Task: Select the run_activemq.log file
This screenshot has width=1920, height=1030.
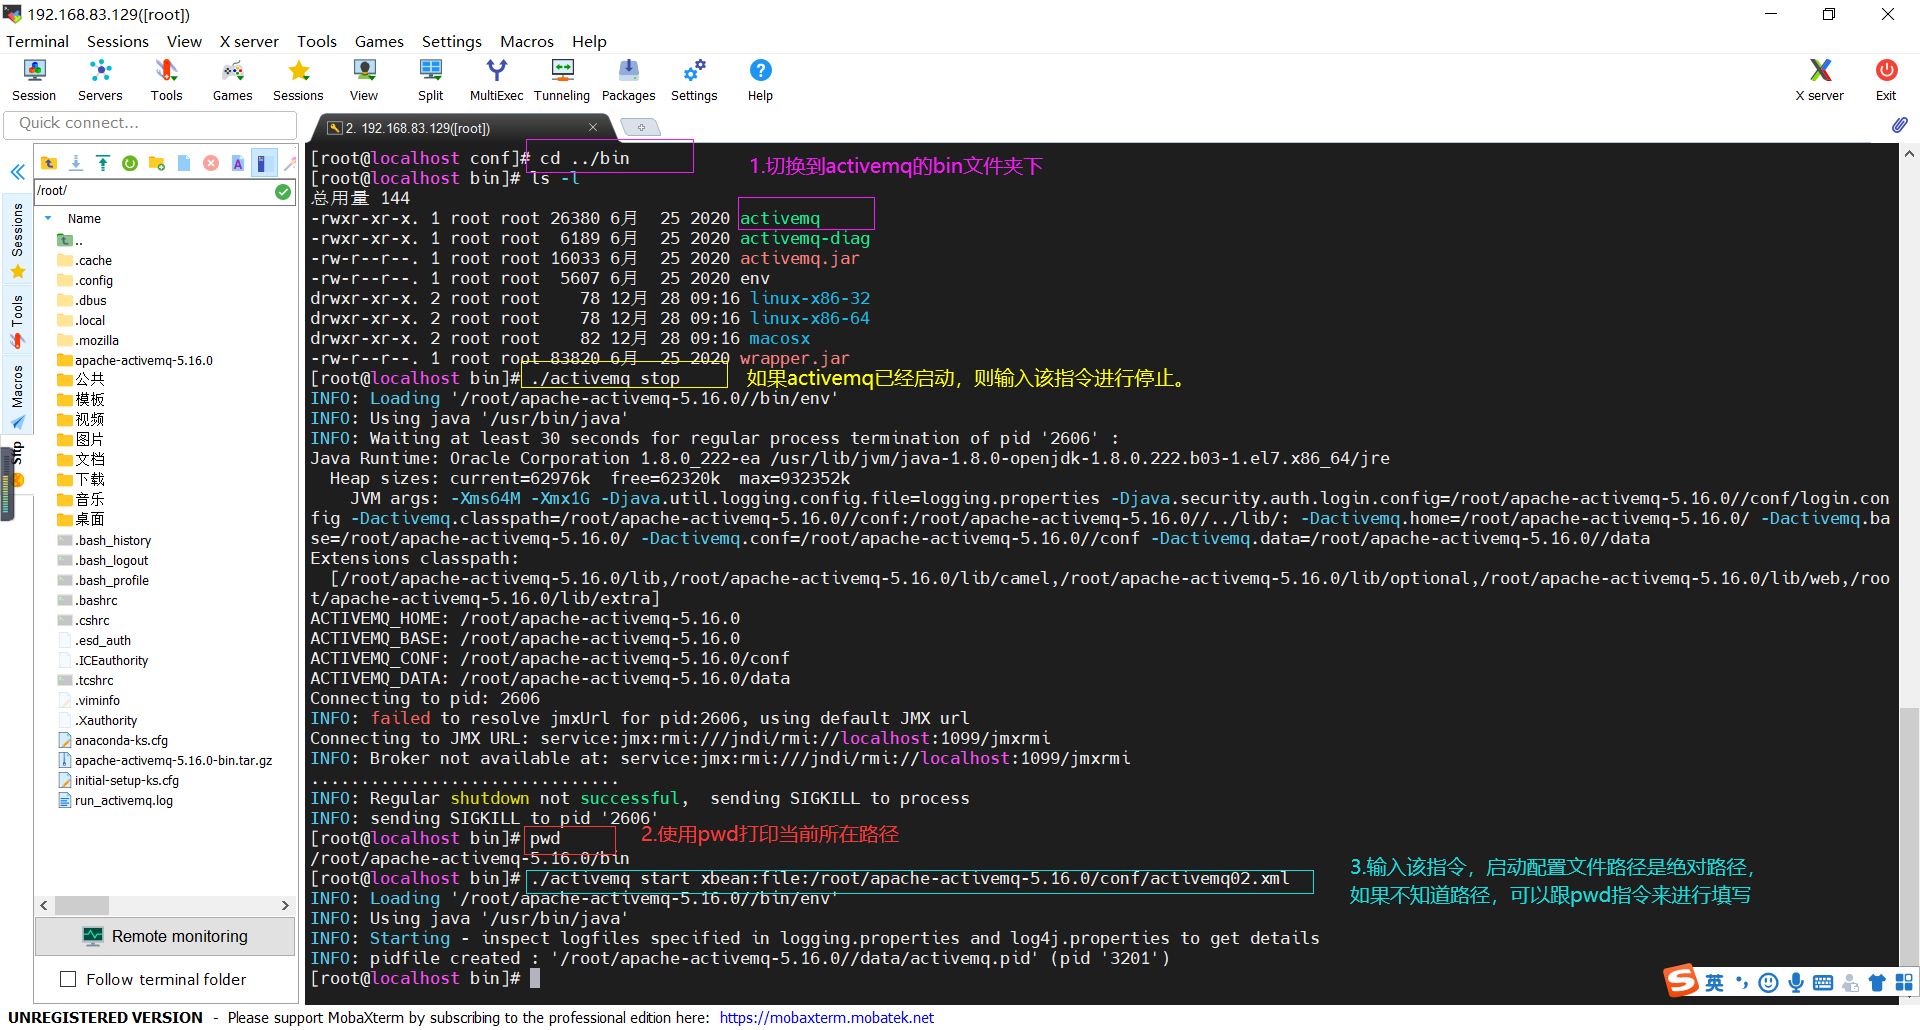Action: point(115,800)
